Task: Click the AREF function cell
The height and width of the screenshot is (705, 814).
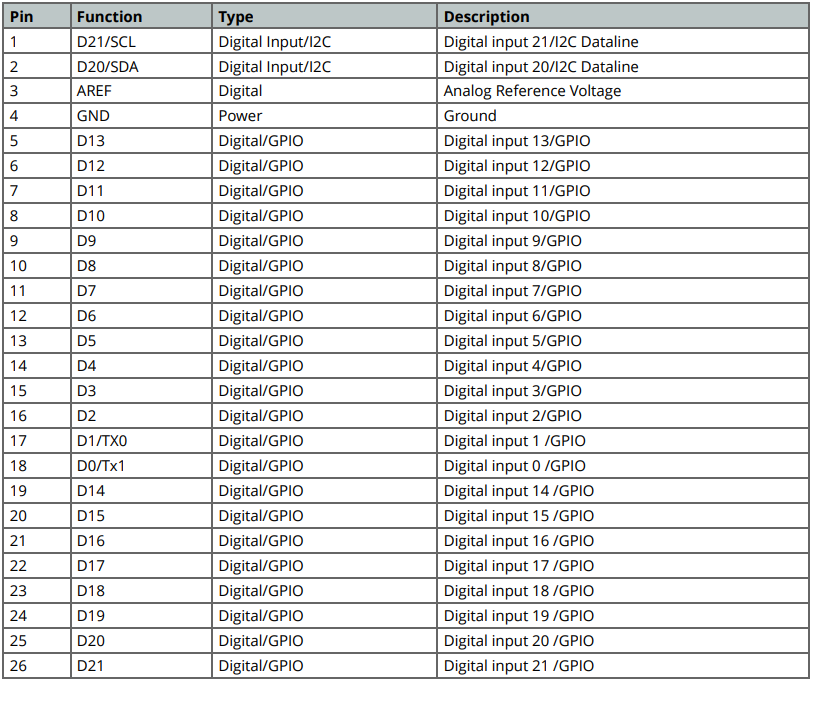Action: tap(141, 91)
